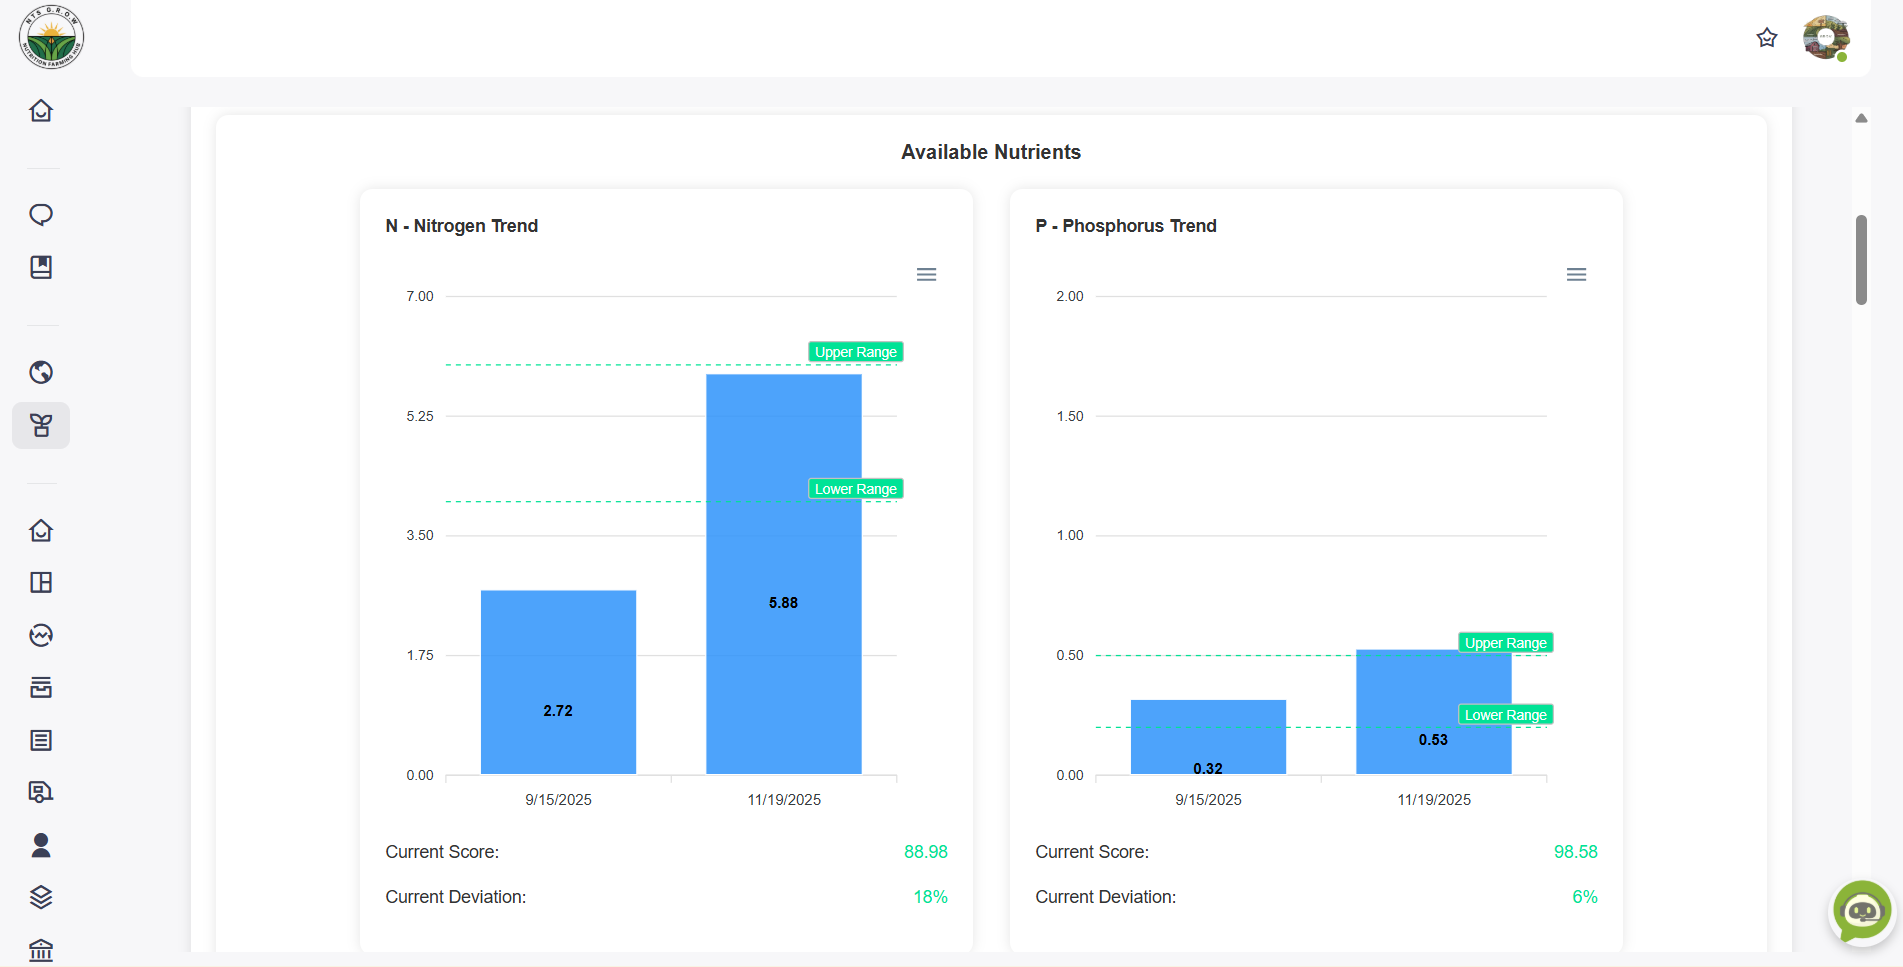
Task: Open the person profile sidebar icon
Action: click(41, 845)
